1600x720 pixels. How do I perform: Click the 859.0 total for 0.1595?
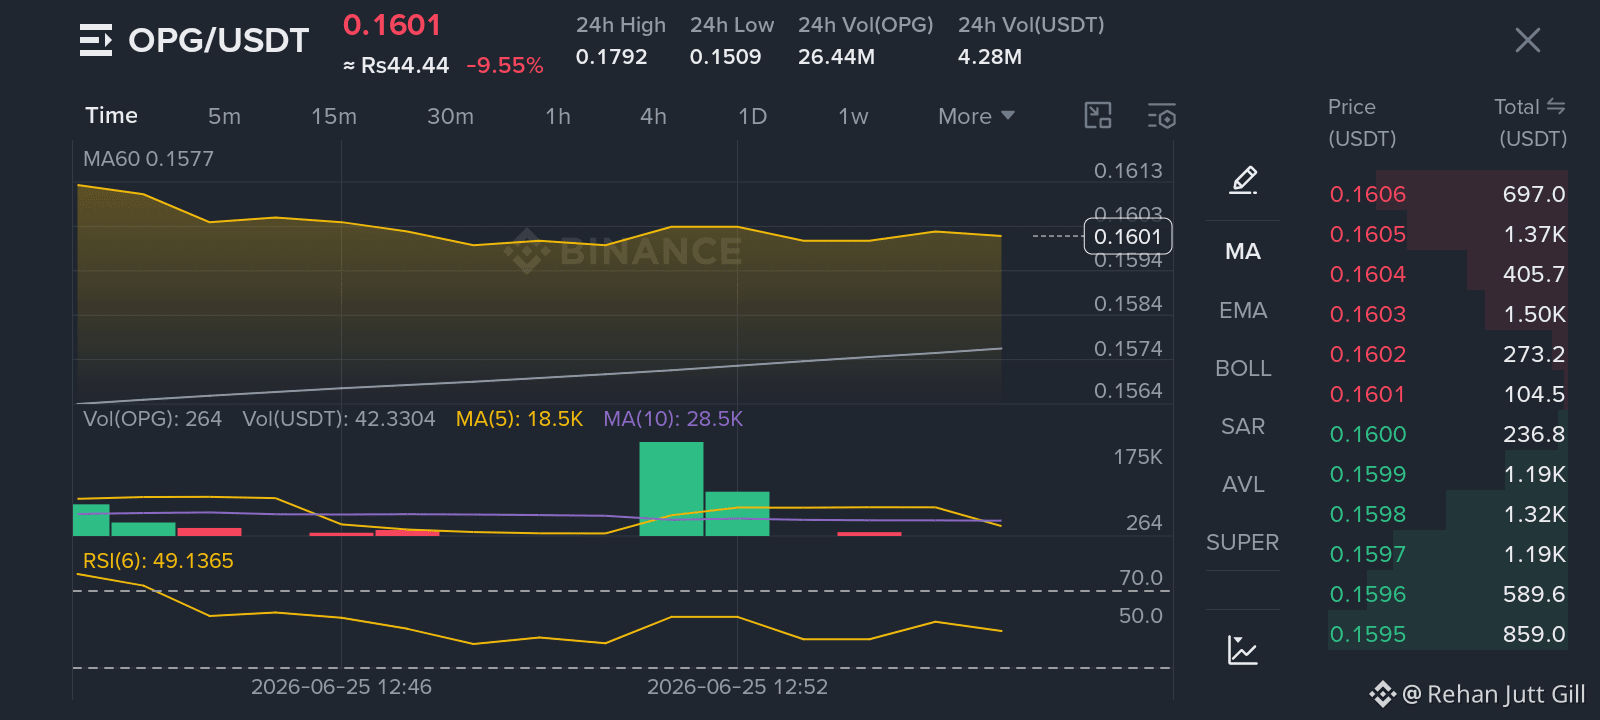click(x=1534, y=634)
